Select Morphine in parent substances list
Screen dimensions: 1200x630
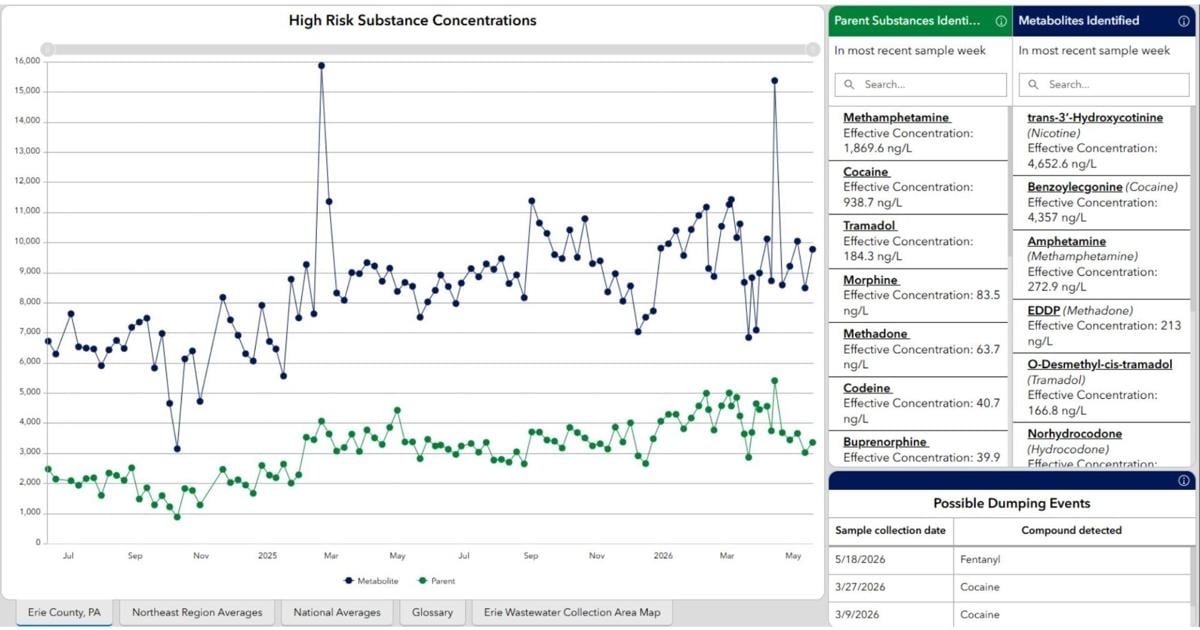coord(871,280)
